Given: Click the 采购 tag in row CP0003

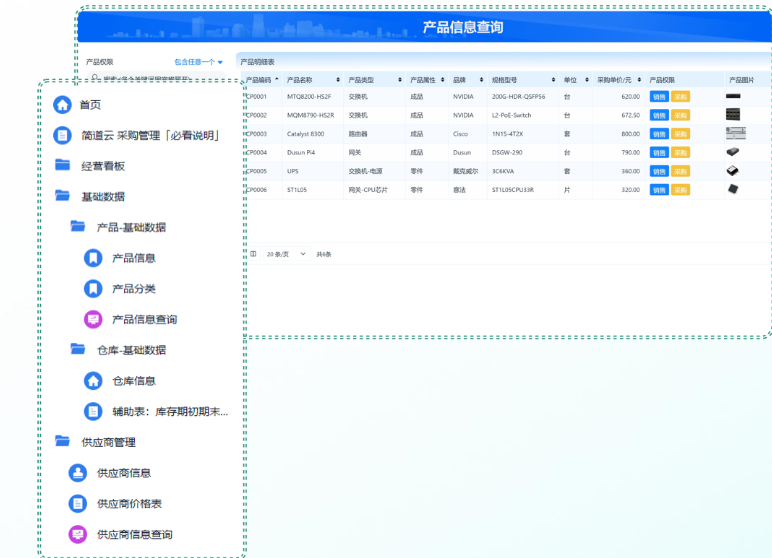Looking at the screenshot, I should [680, 134].
